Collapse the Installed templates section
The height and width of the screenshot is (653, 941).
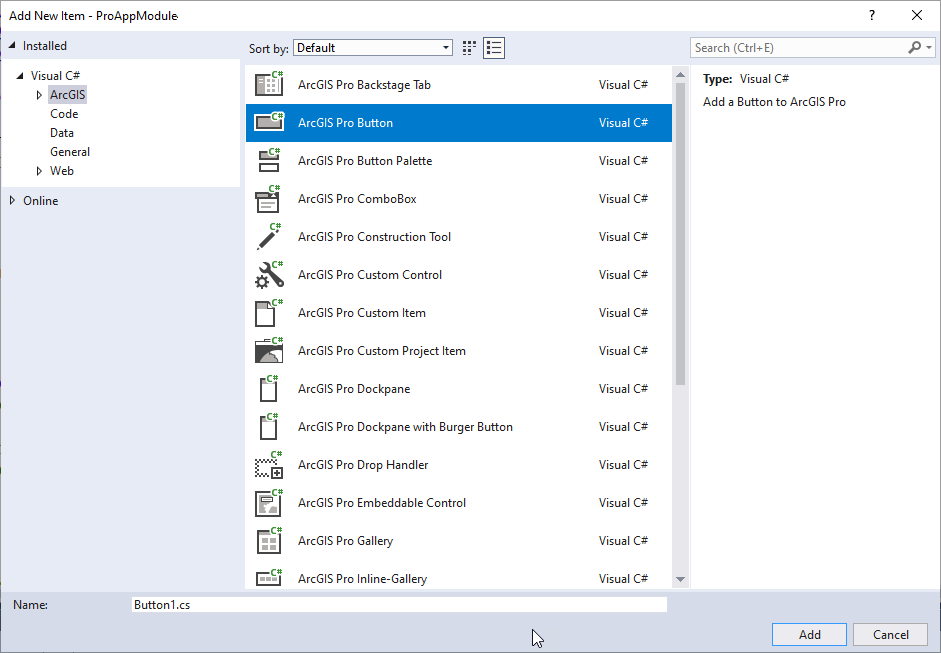click(x=12, y=46)
